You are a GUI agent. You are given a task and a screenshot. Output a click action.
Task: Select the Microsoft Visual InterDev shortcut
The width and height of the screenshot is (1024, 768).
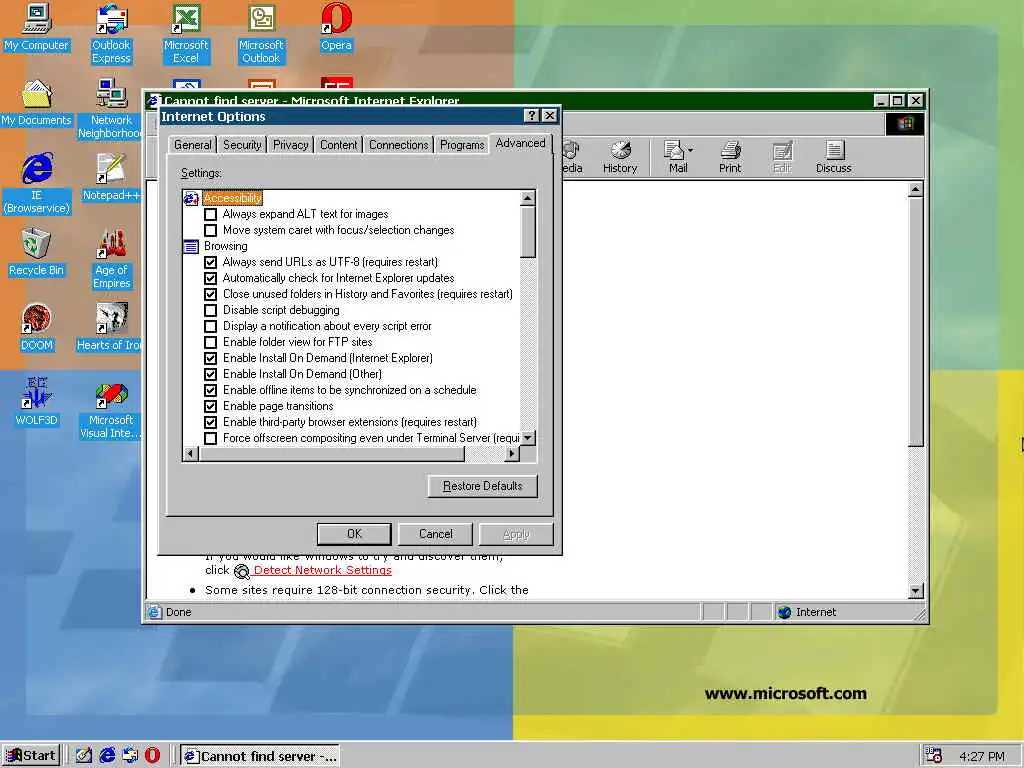click(110, 409)
